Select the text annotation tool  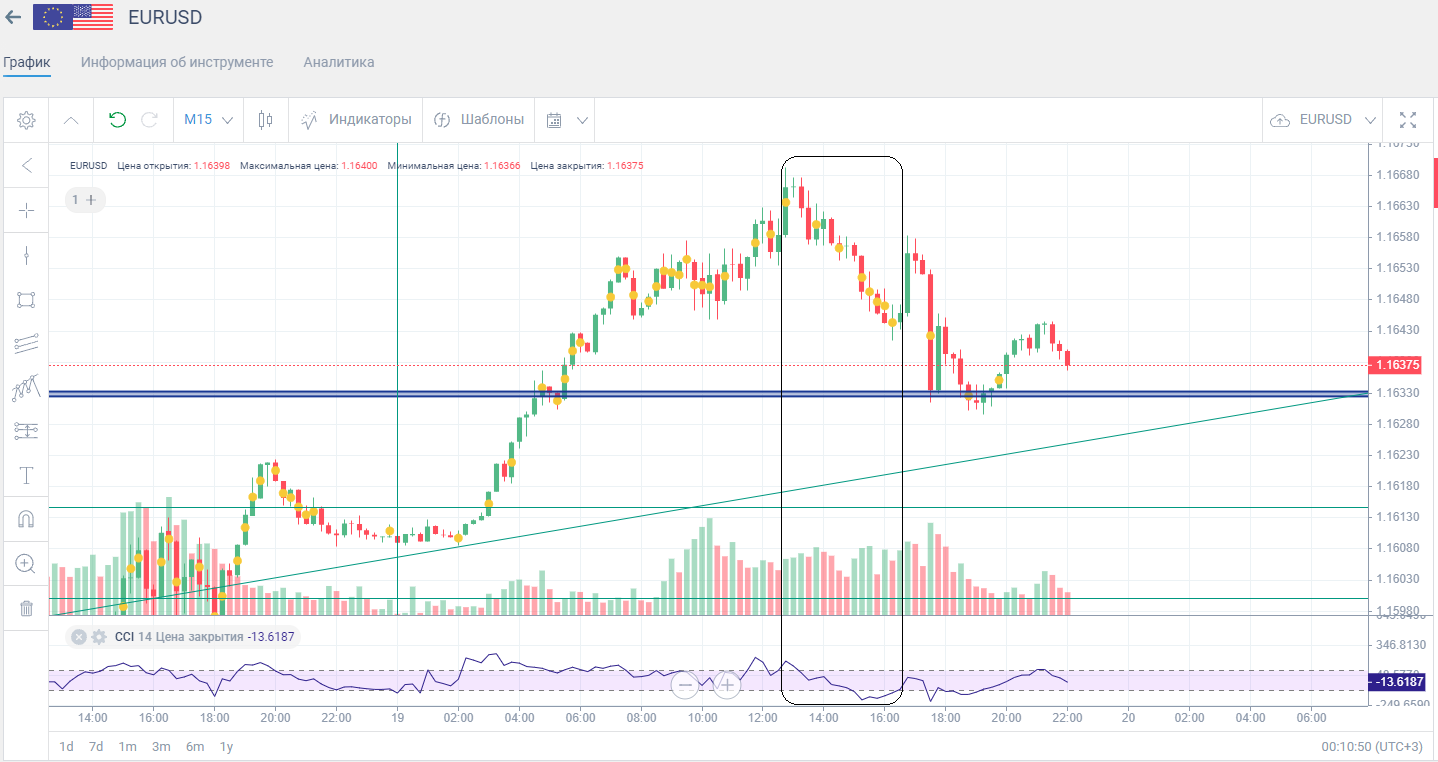(27, 475)
